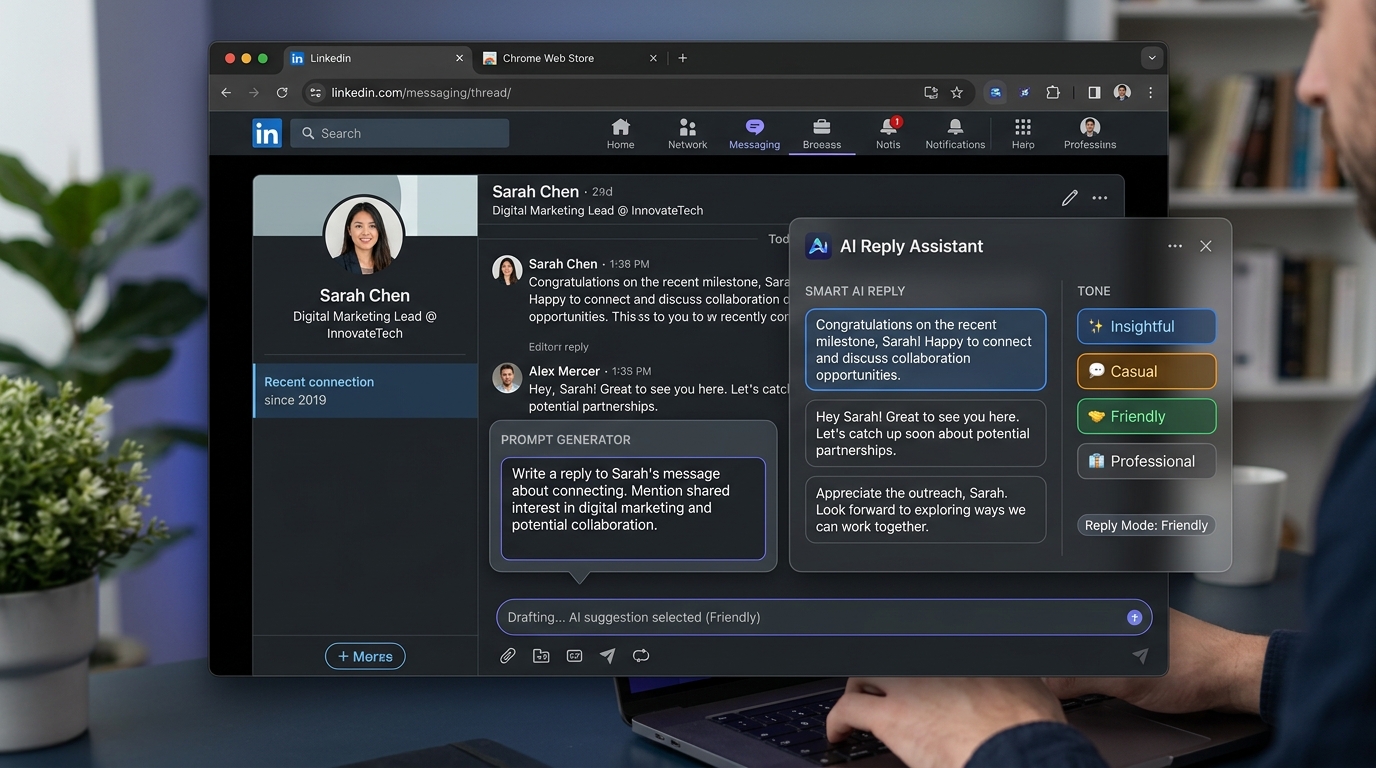Select the Friendly tone
The image size is (1376, 768).
tap(1146, 416)
